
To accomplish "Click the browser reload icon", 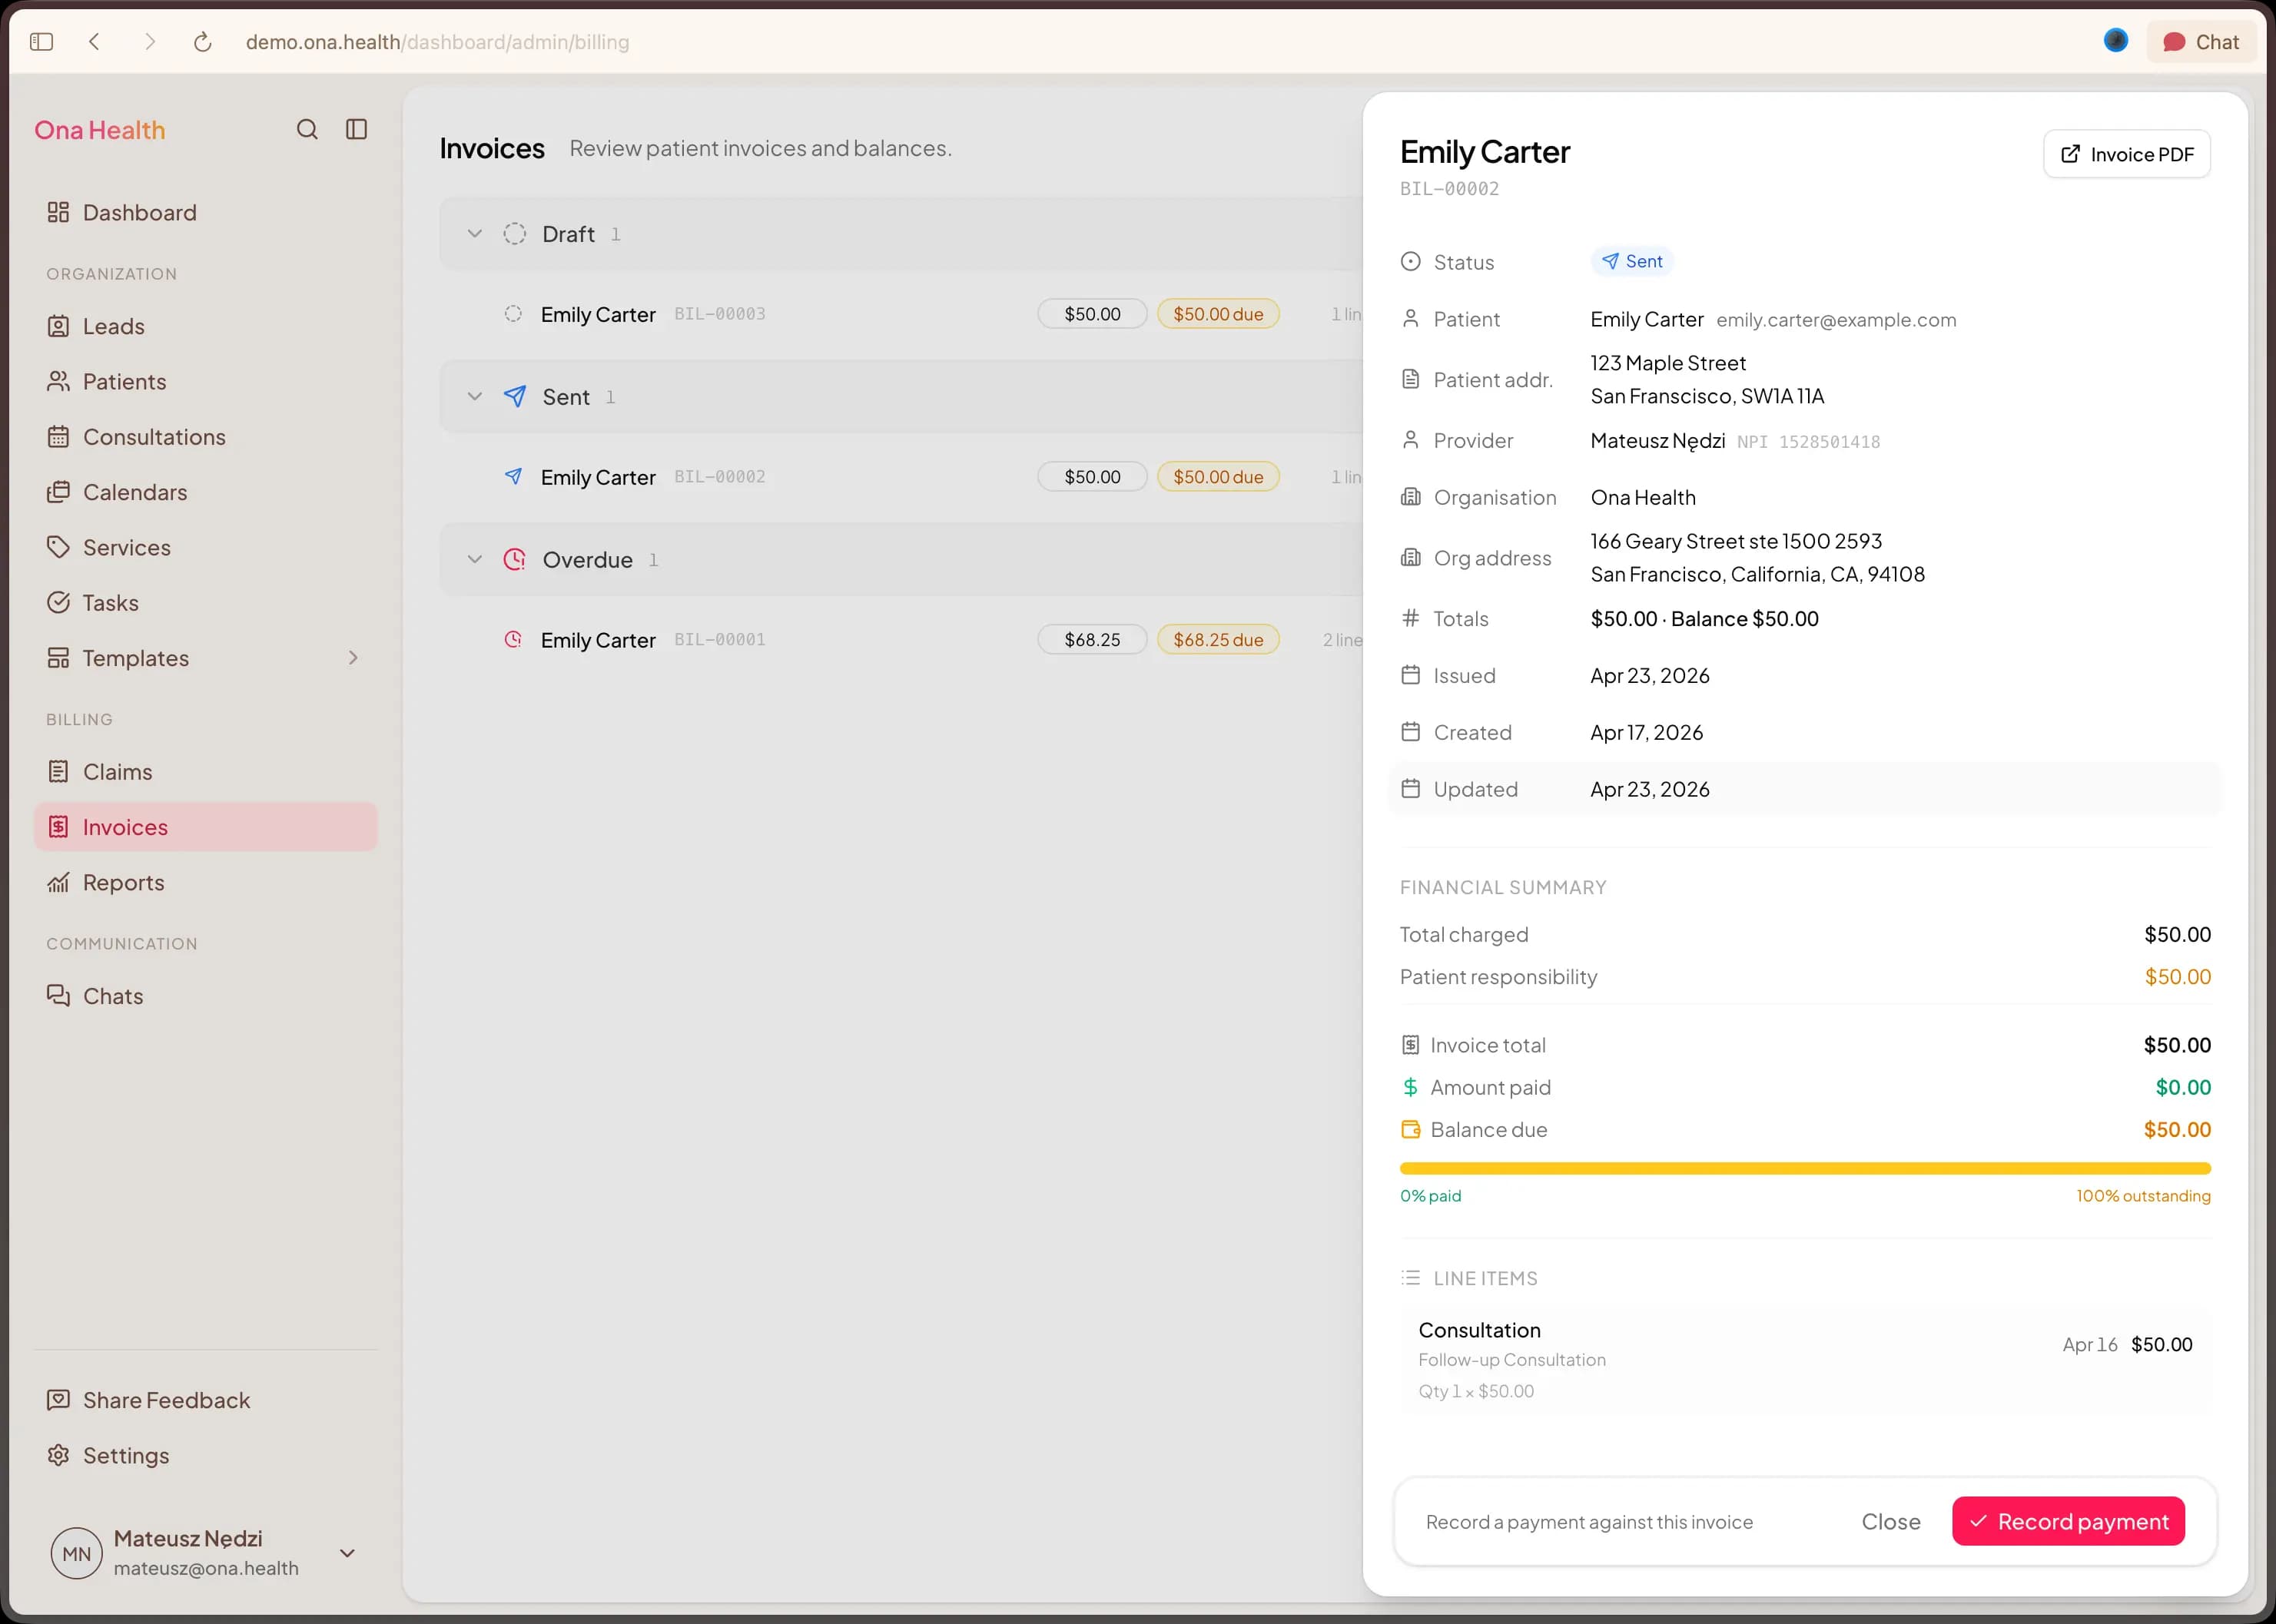I will (x=202, y=42).
